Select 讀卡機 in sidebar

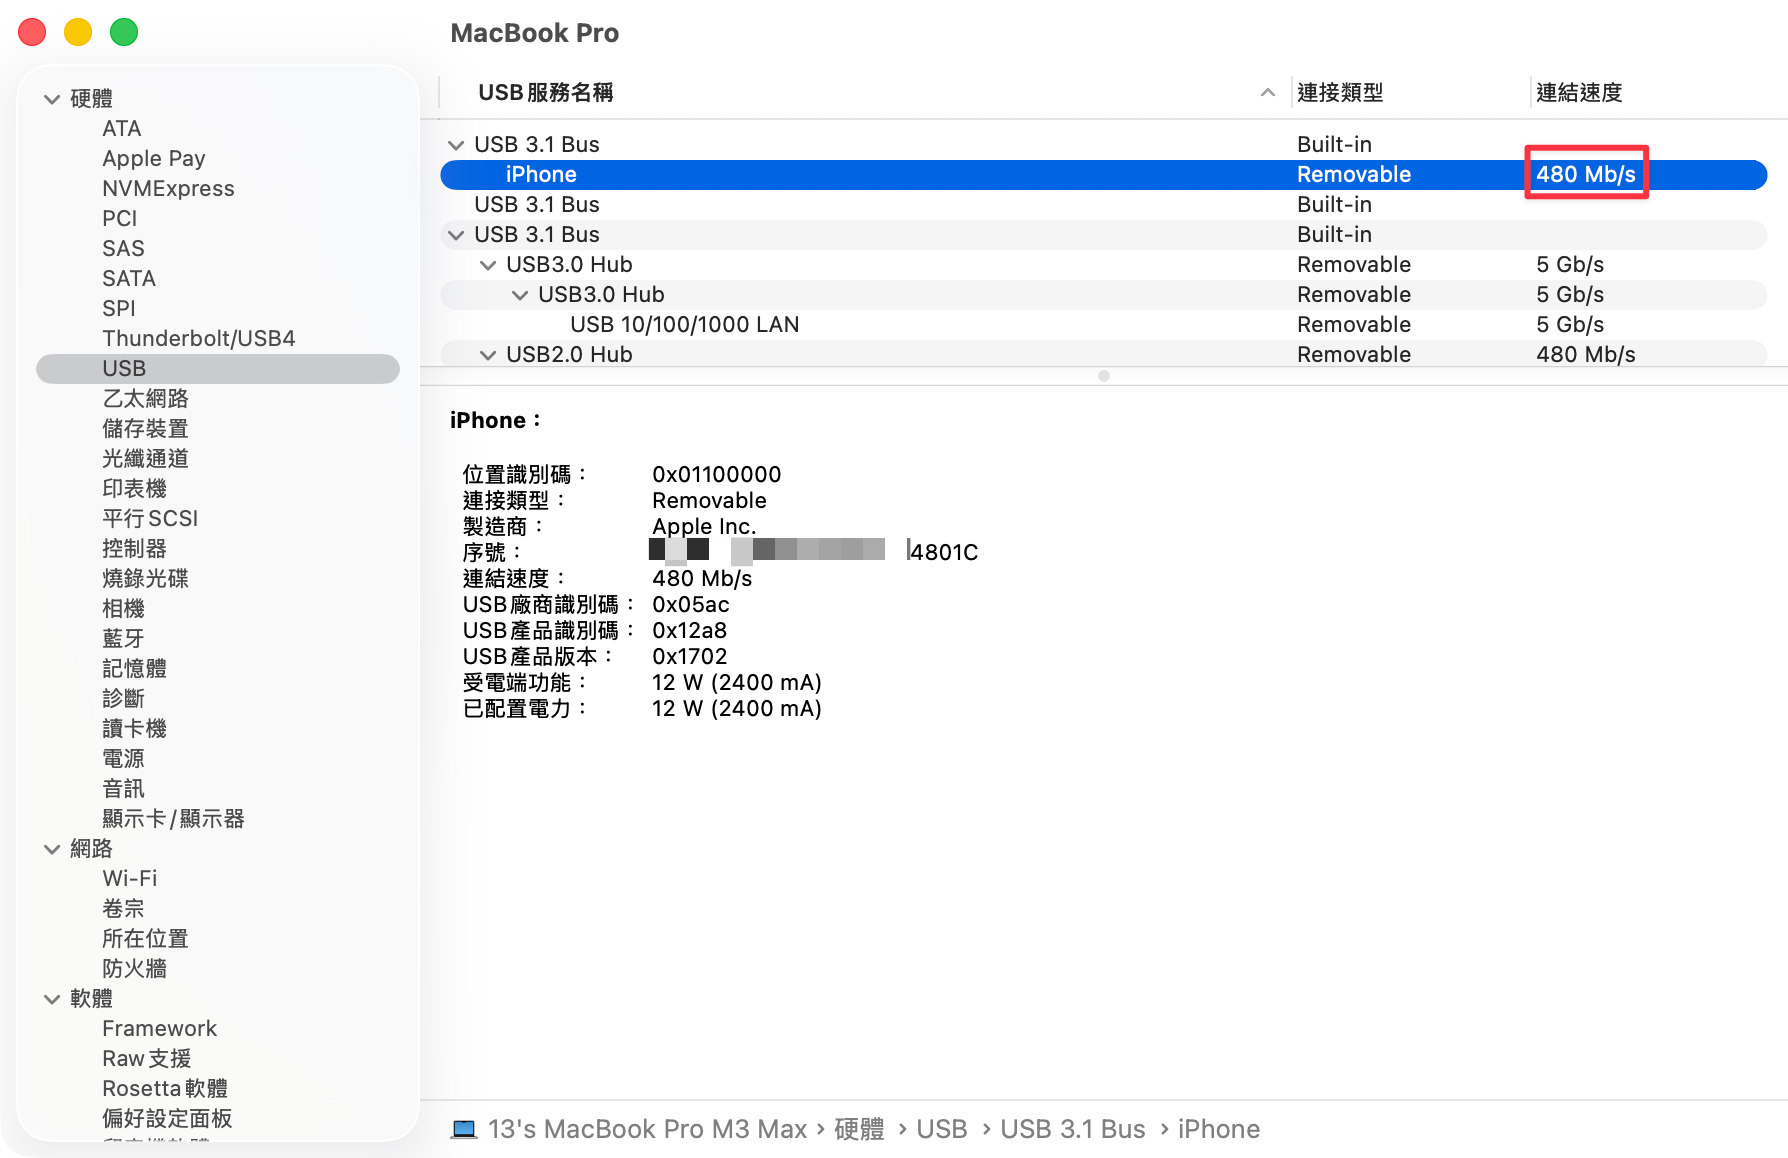134,729
